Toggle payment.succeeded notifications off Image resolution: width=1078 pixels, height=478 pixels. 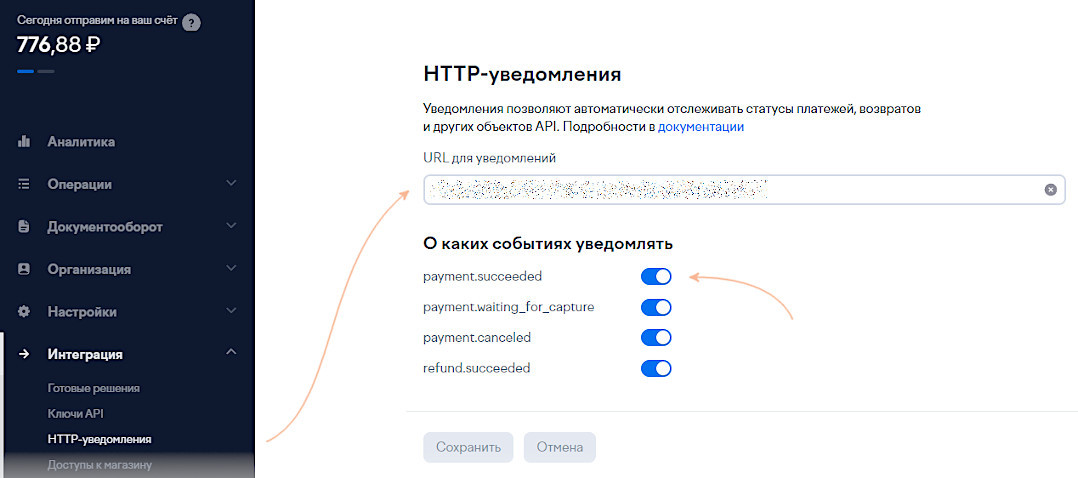click(656, 277)
